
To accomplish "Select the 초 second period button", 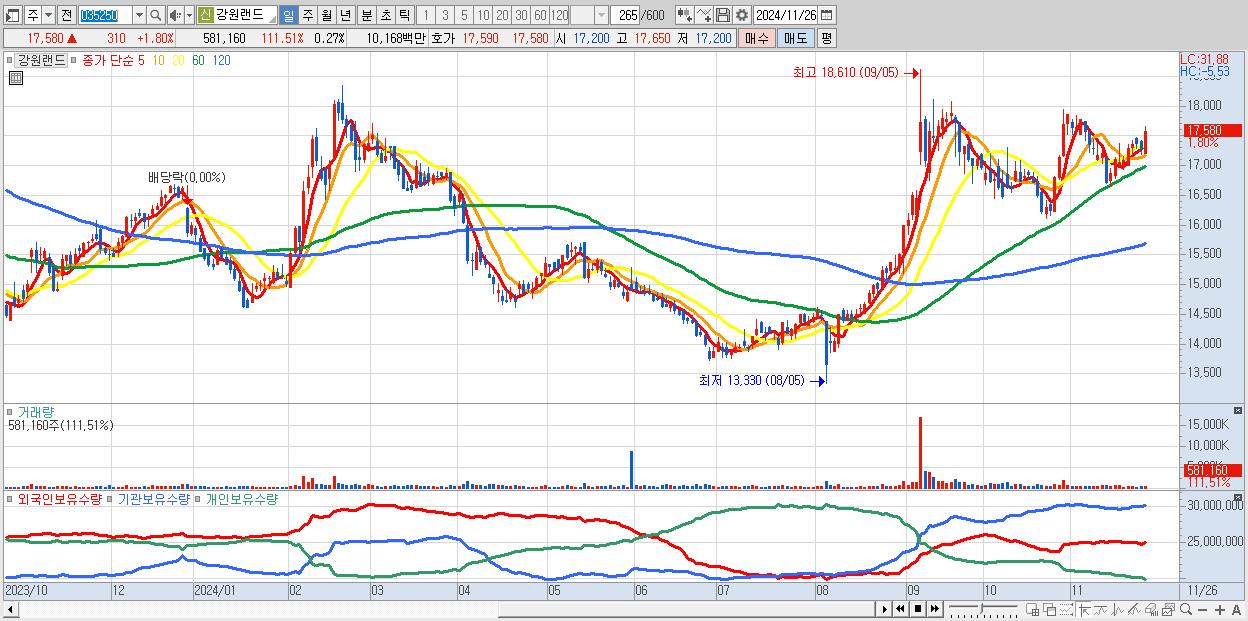I will [x=384, y=15].
